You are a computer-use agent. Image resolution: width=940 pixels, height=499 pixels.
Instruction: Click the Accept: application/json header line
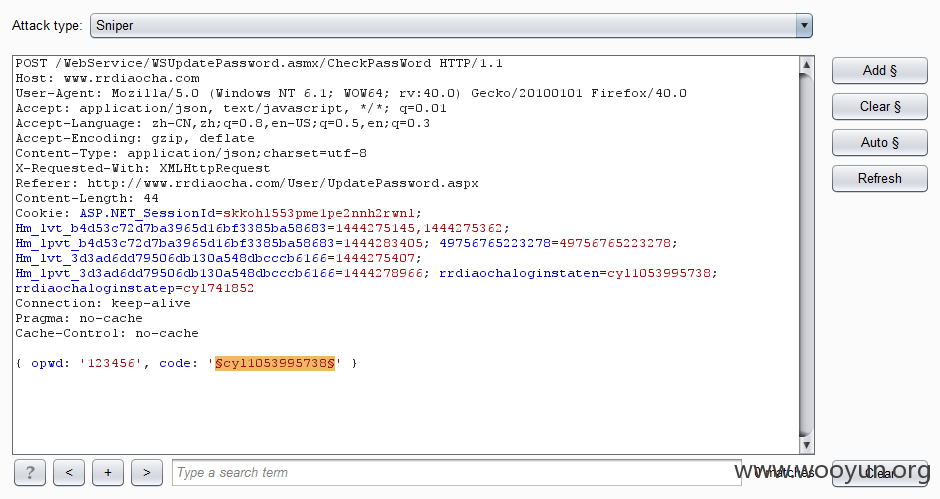231,109
